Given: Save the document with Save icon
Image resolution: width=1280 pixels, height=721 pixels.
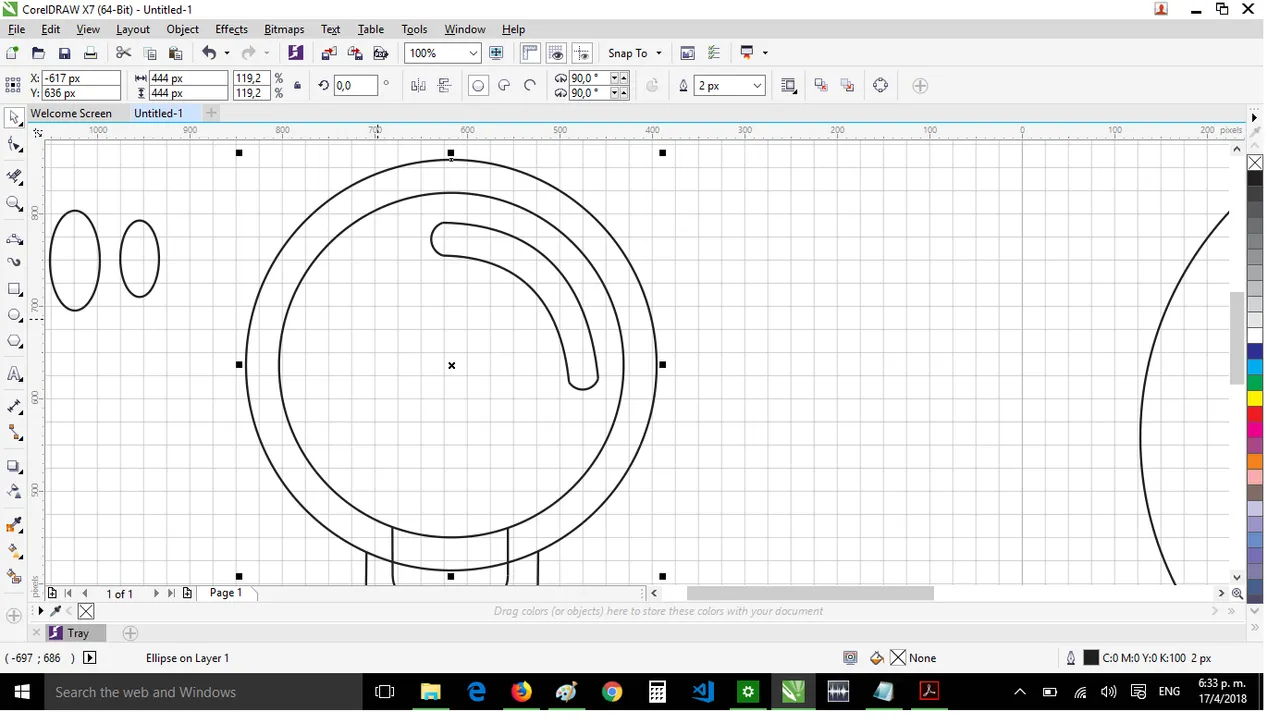Looking at the screenshot, I should pyautogui.click(x=64, y=53).
